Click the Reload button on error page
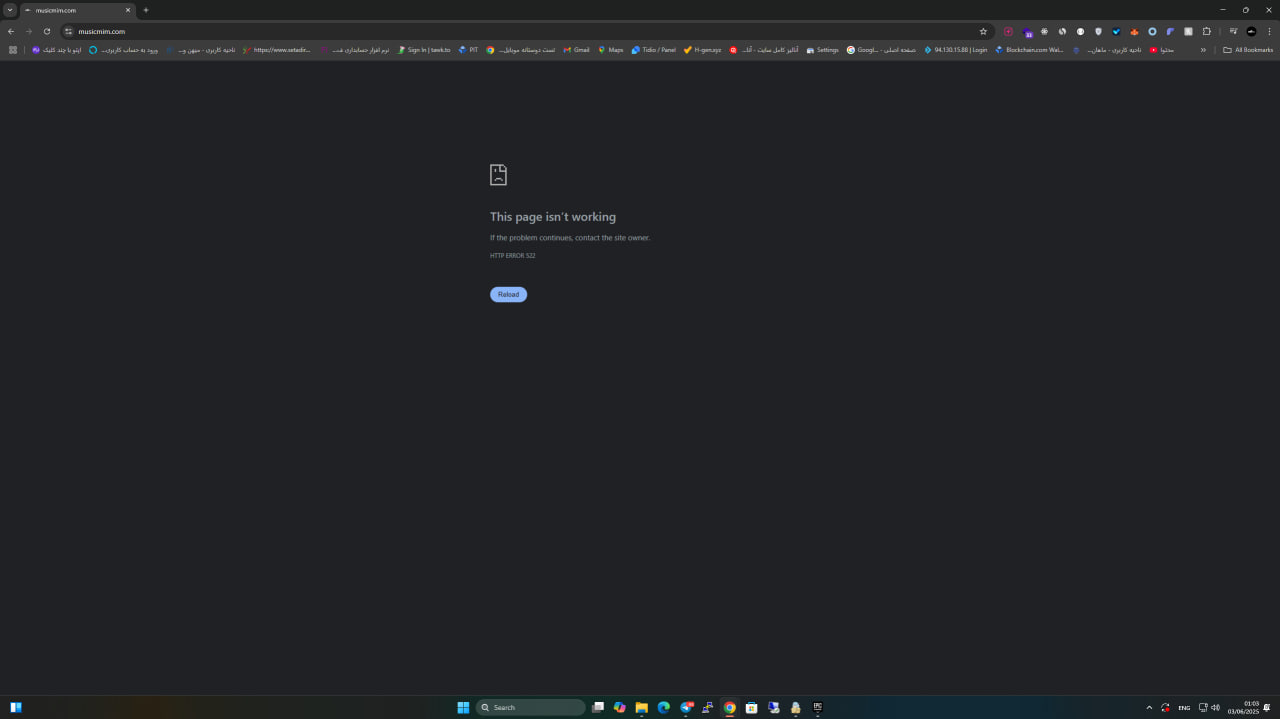1280x719 pixels. click(508, 294)
